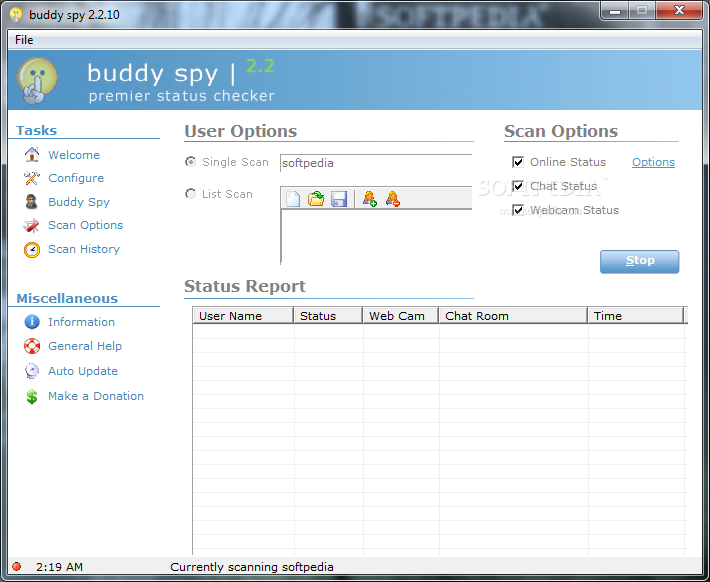
Task: Click the 2:19 AM time in status bar
Action: pos(59,567)
